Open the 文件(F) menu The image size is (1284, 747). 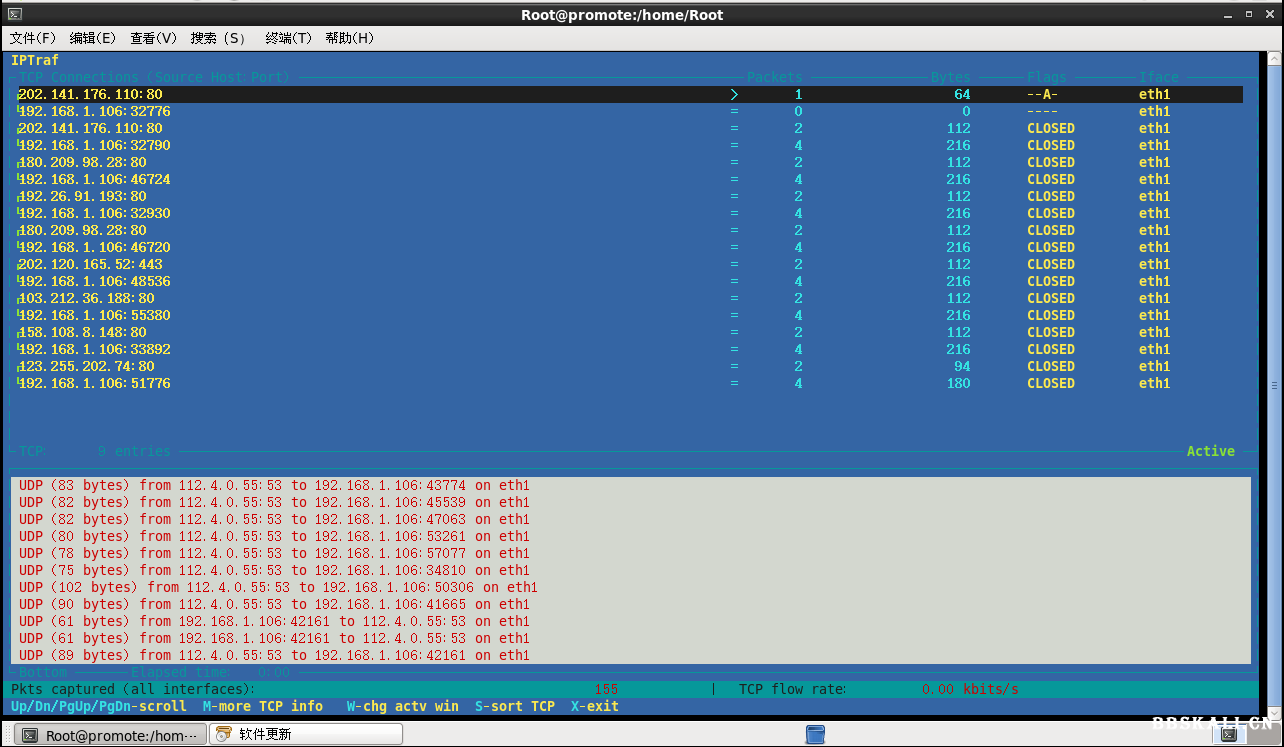(x=33, y=38)
